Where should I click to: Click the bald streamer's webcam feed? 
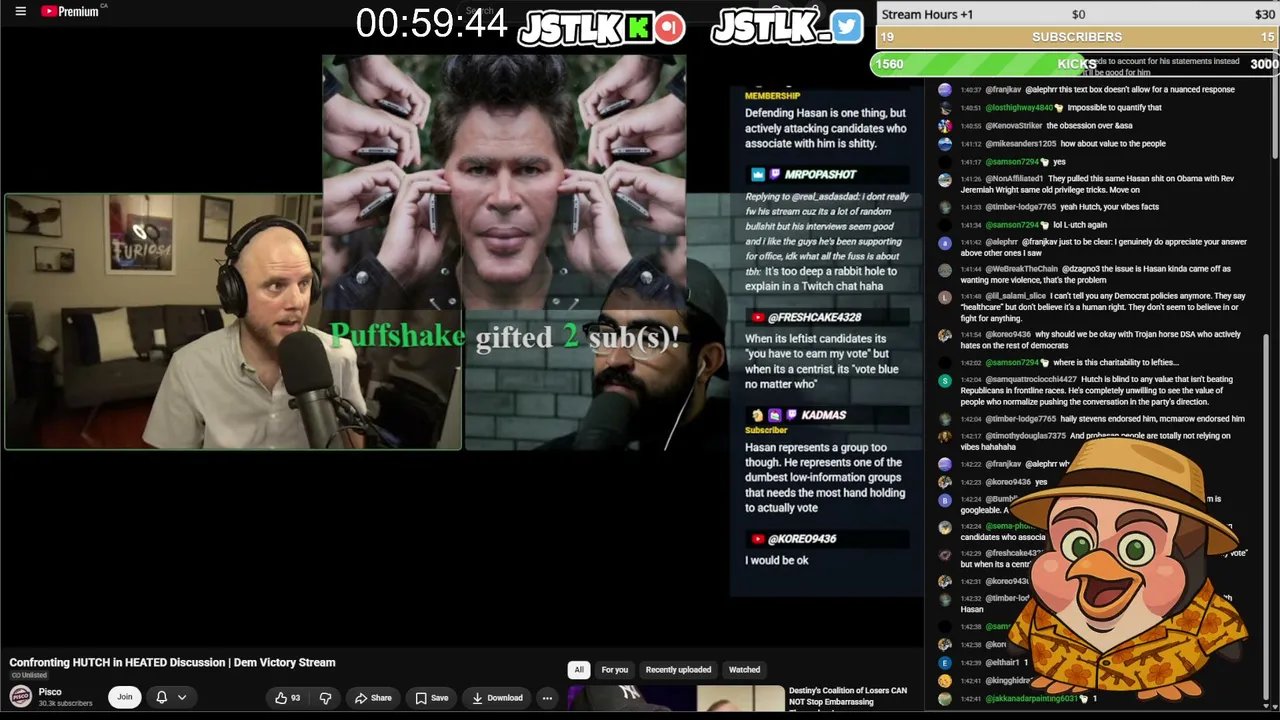234,322
